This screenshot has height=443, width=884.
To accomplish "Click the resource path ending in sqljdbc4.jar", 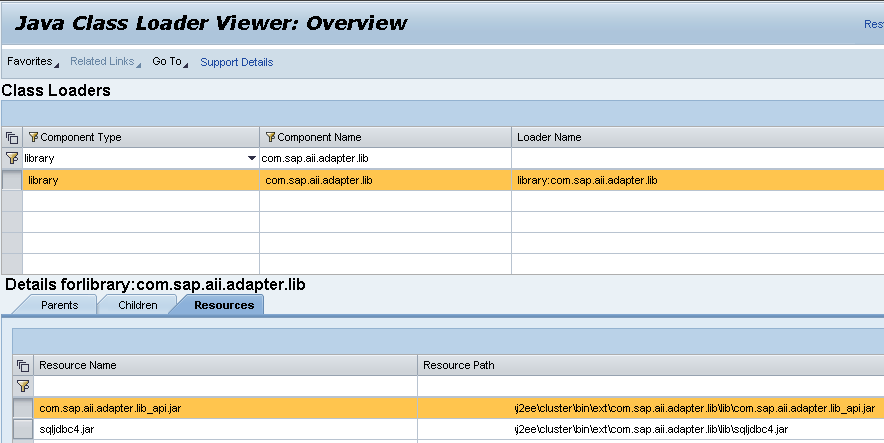I will [x=651, y=429].
